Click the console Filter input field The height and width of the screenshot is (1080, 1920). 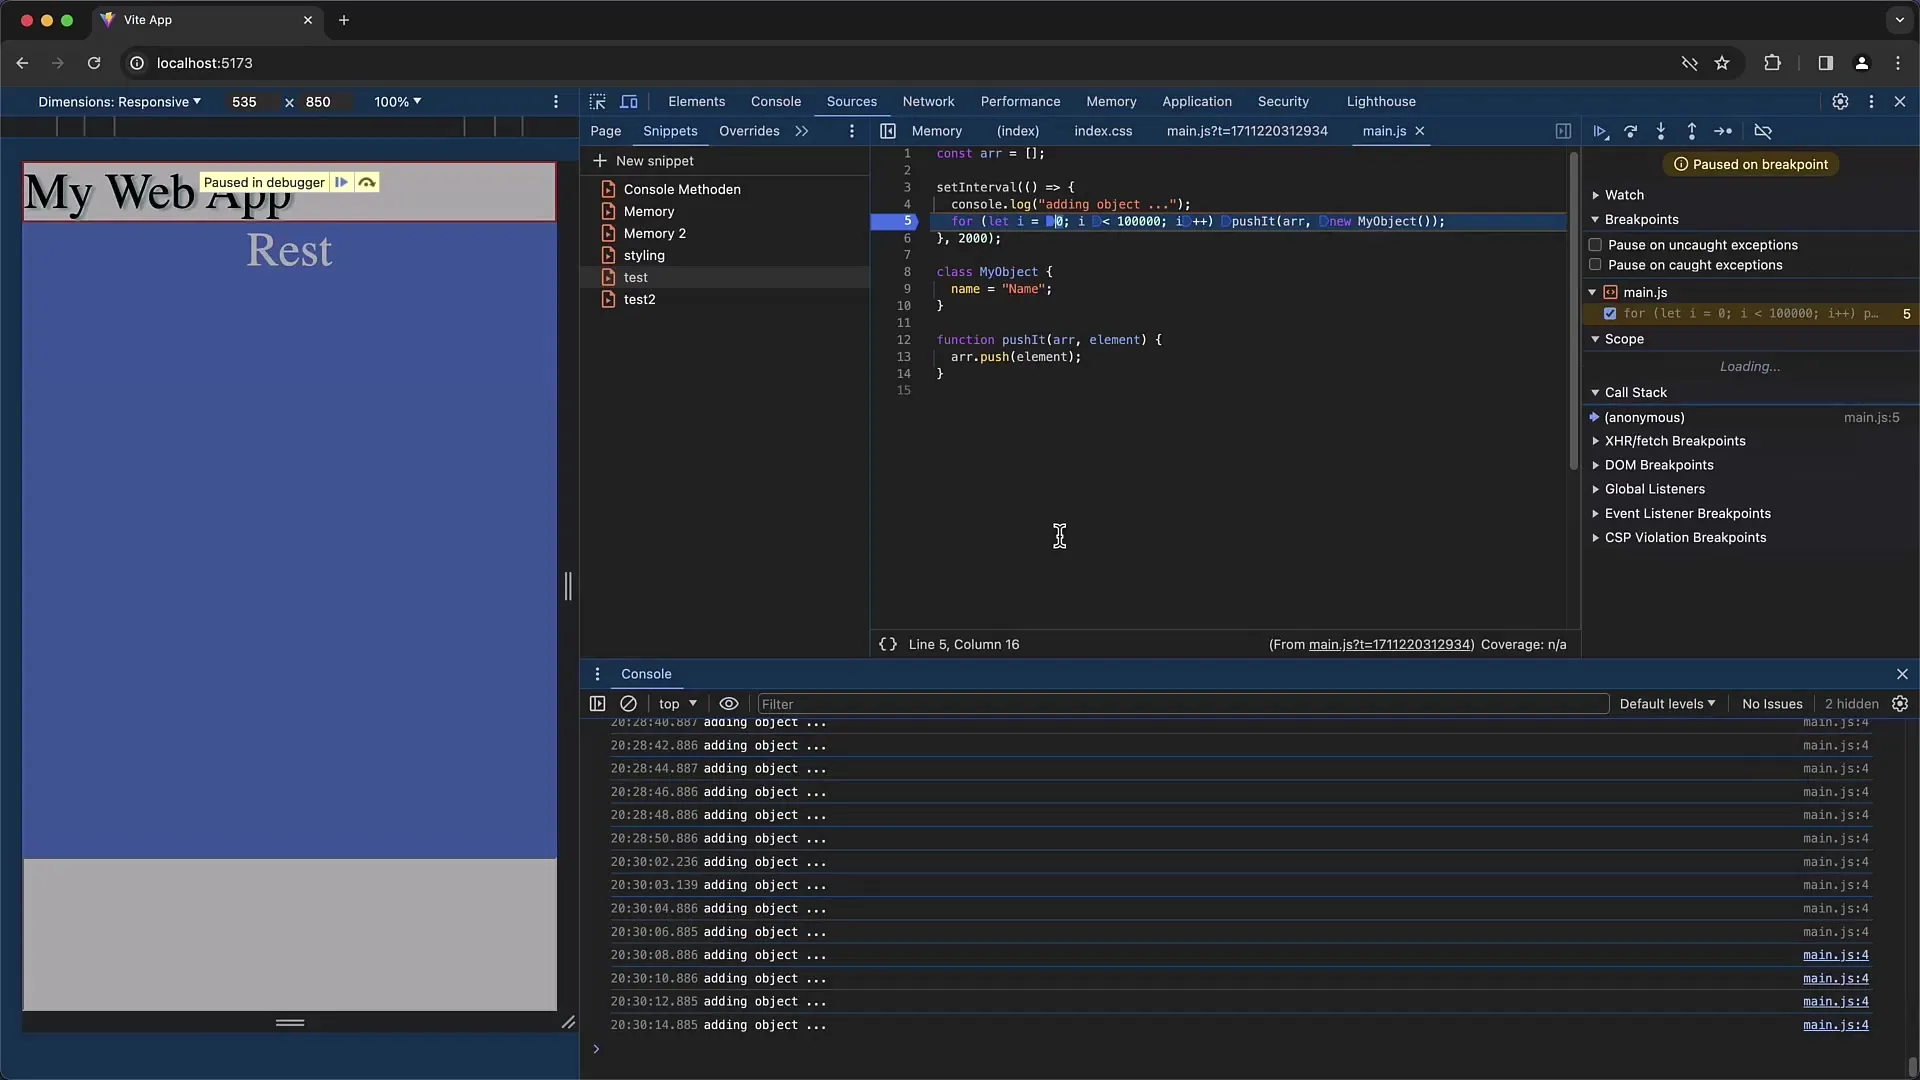click(1180, 704)
